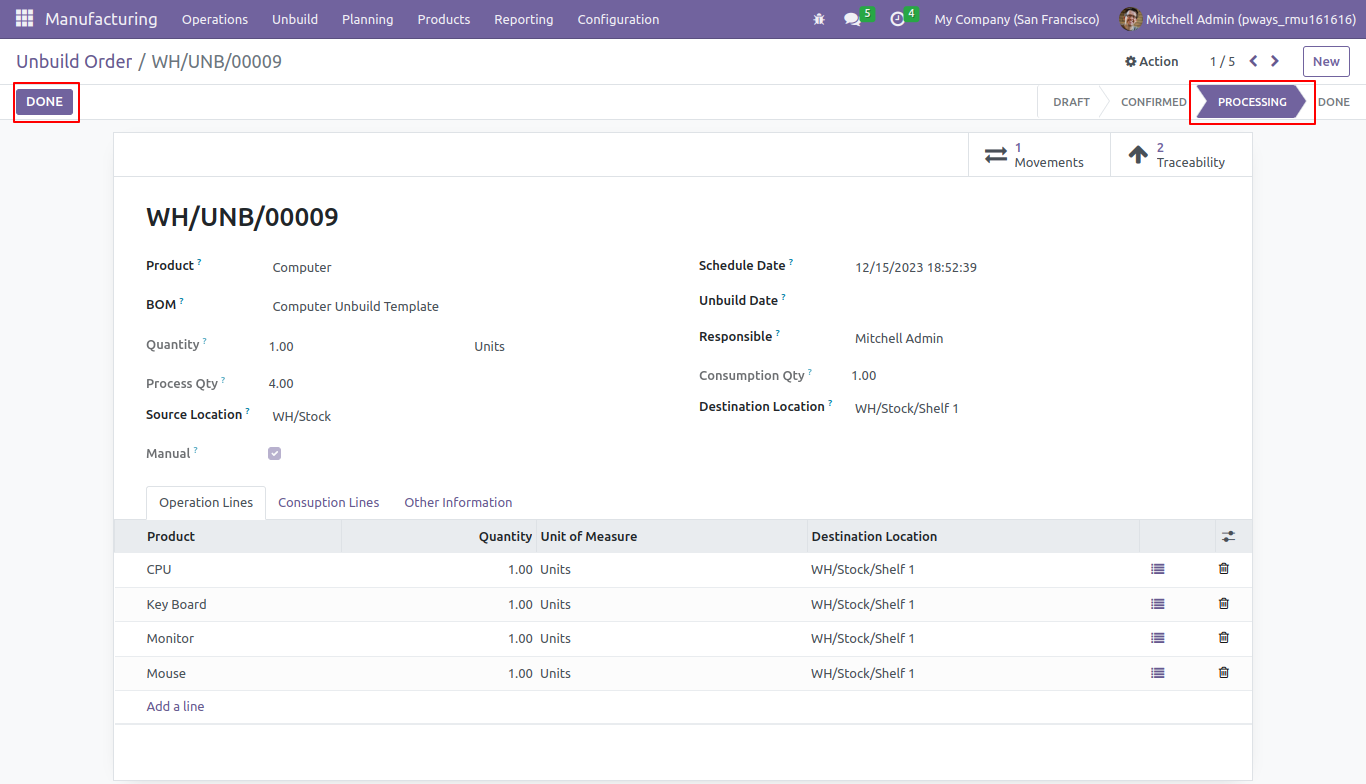1366x784 pixels.
Task: Toggle the Manual checkbox
Action: coord(275,453)
